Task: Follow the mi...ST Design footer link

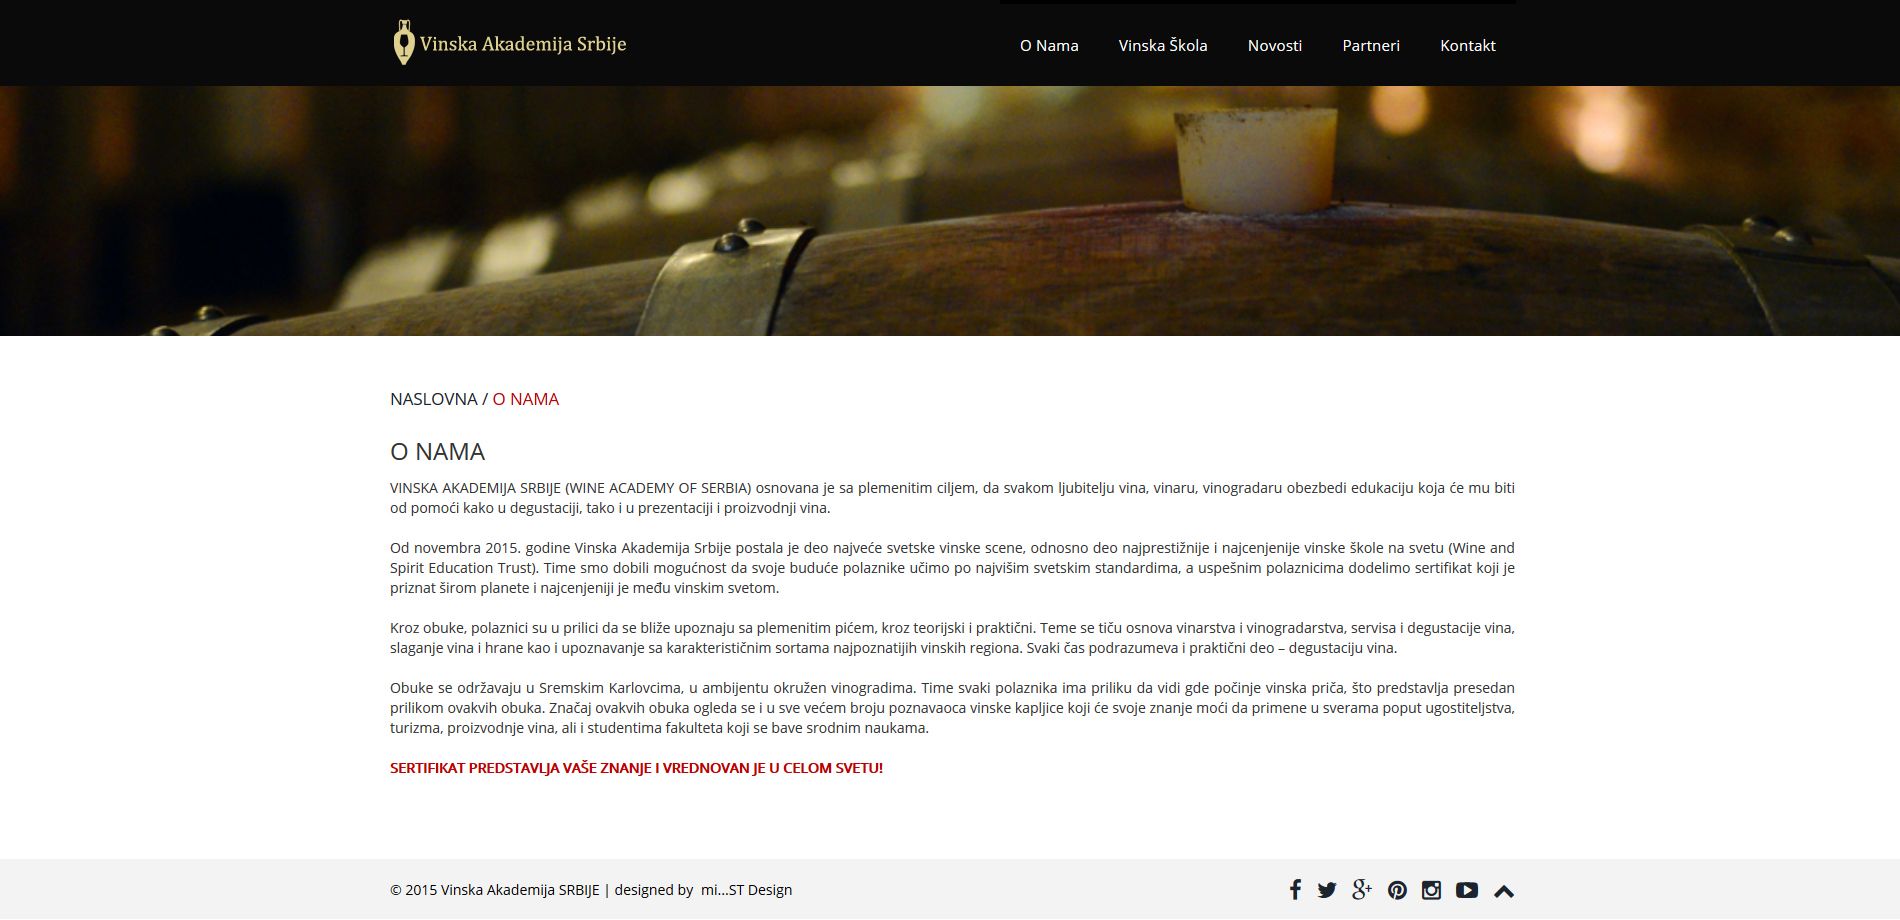Action: [x=746, y=890]
